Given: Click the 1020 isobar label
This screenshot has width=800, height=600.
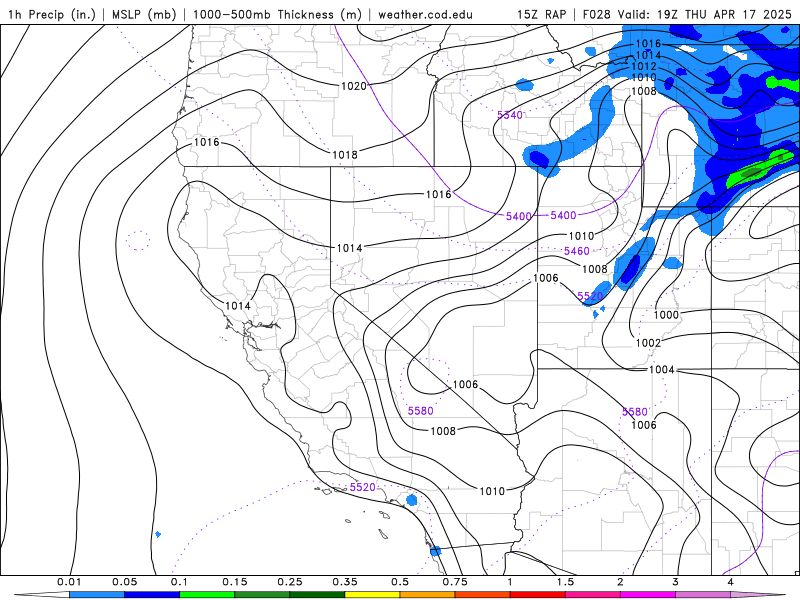Looking at the screenshot, I should 354,86.
